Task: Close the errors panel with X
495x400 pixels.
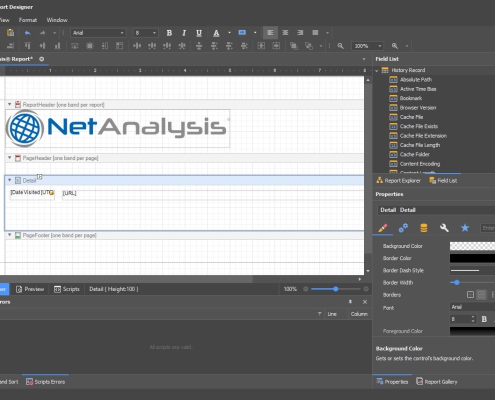Action: [x=365, y=302]
